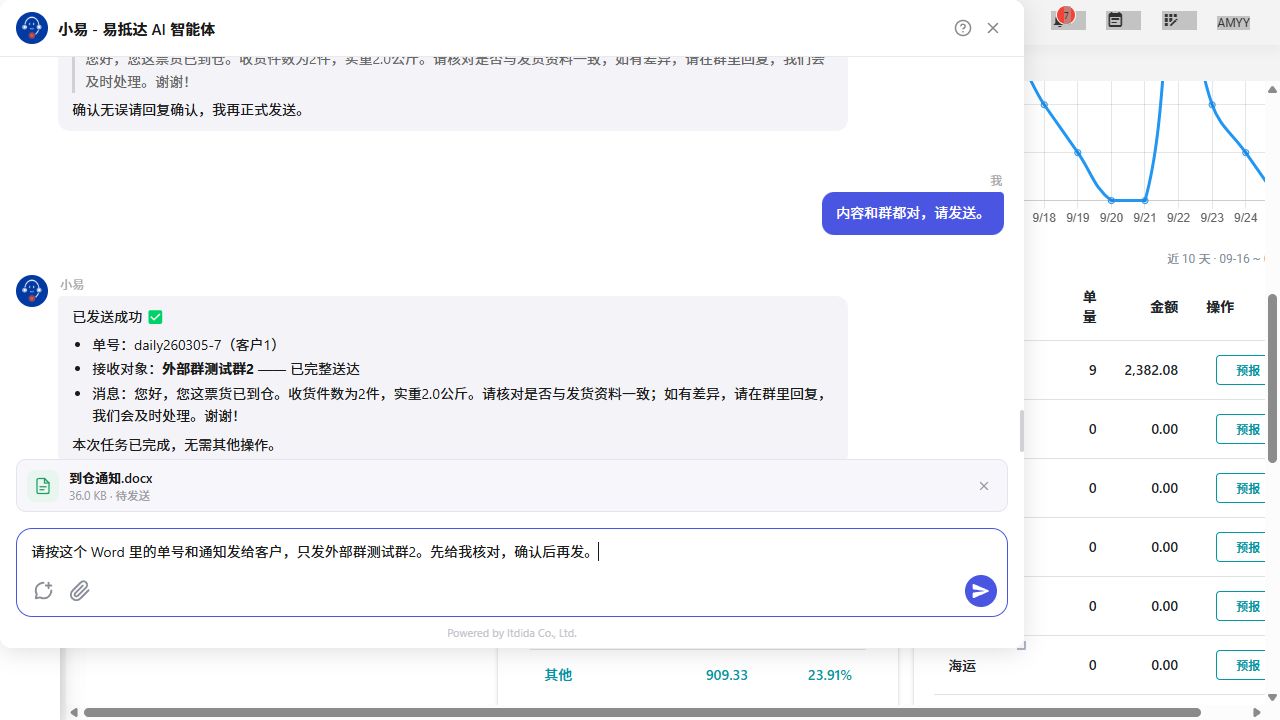Click the 9/21 data point on the line chart
The width and height of the screenshot is (1280, 720).
click(x=1144, y=200)
